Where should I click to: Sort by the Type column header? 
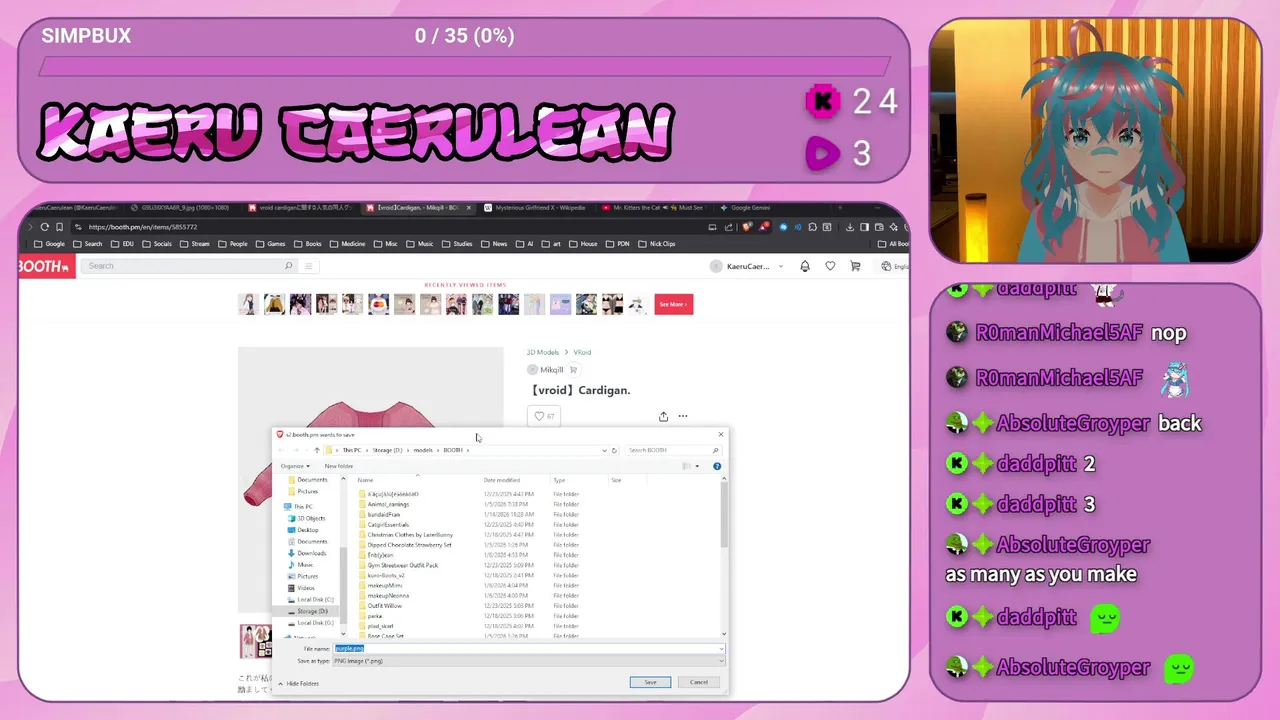559,480
